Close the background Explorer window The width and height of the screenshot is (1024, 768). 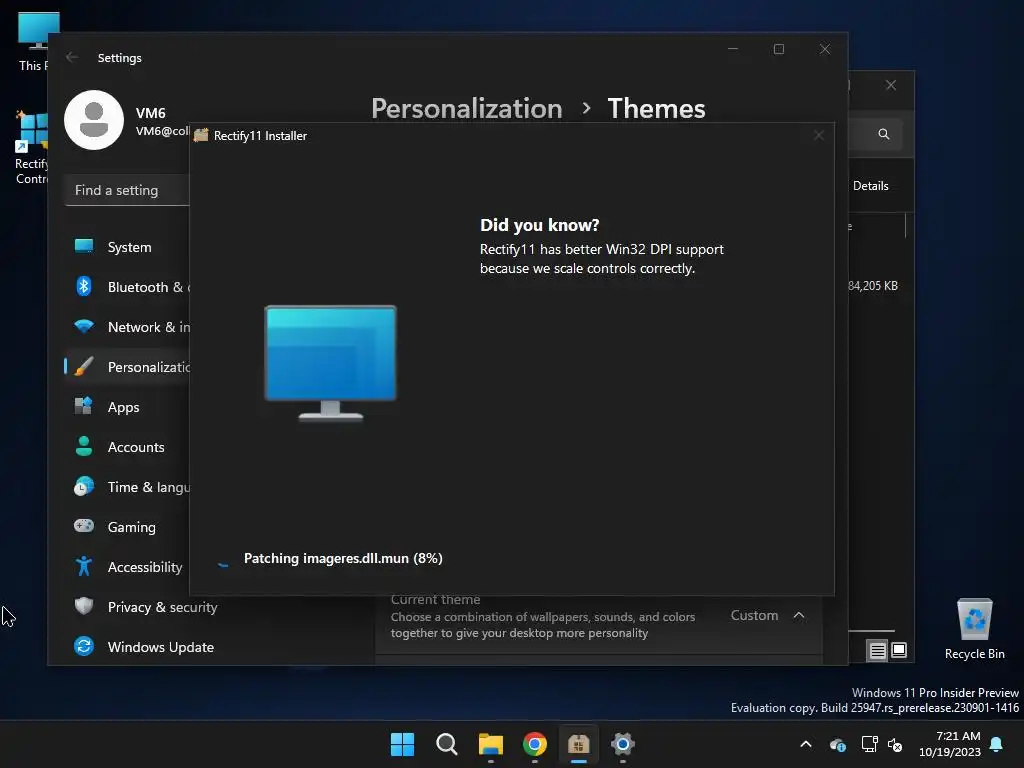pyautogui.click(x=891, y=85)
